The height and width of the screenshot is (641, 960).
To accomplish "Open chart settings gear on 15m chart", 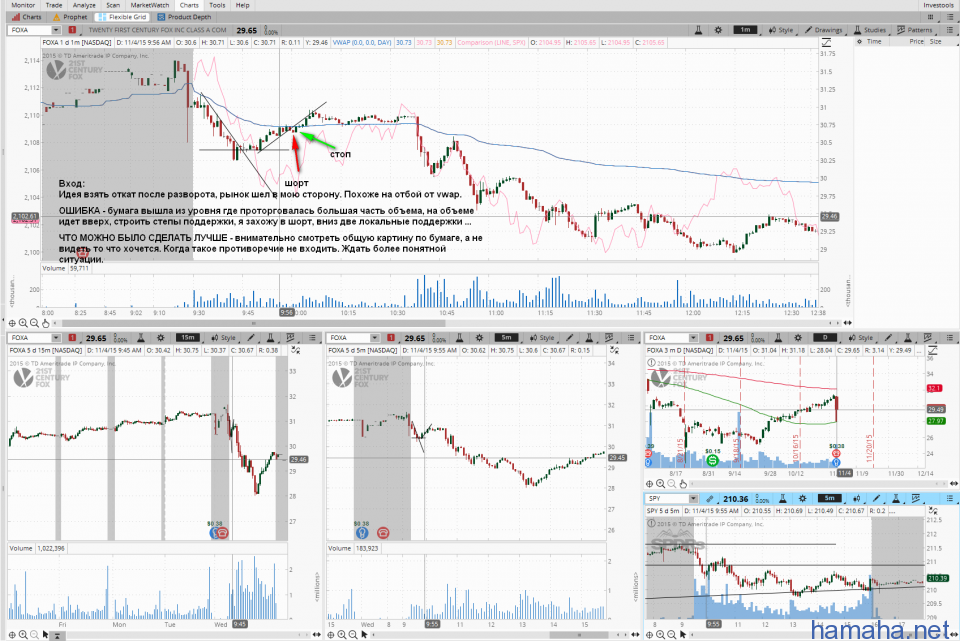I will coord(160,338).
